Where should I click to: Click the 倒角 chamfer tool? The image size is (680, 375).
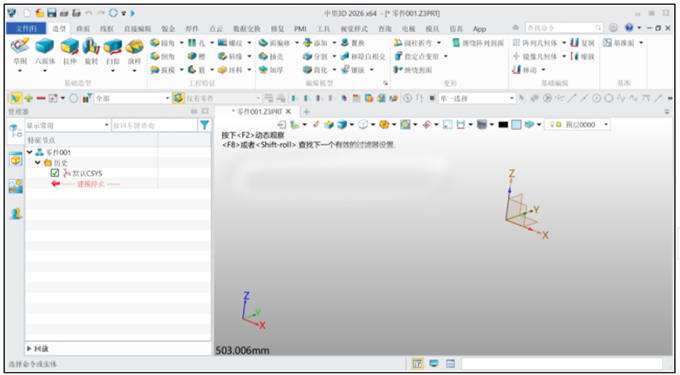(163, 56)
